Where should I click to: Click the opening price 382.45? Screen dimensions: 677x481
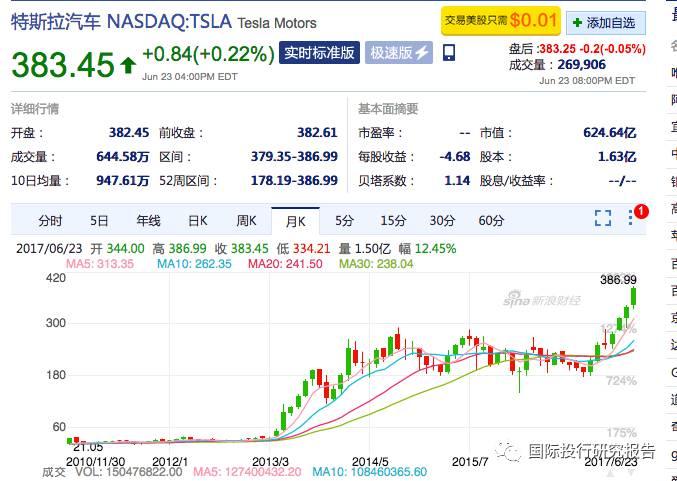point(129,133)
